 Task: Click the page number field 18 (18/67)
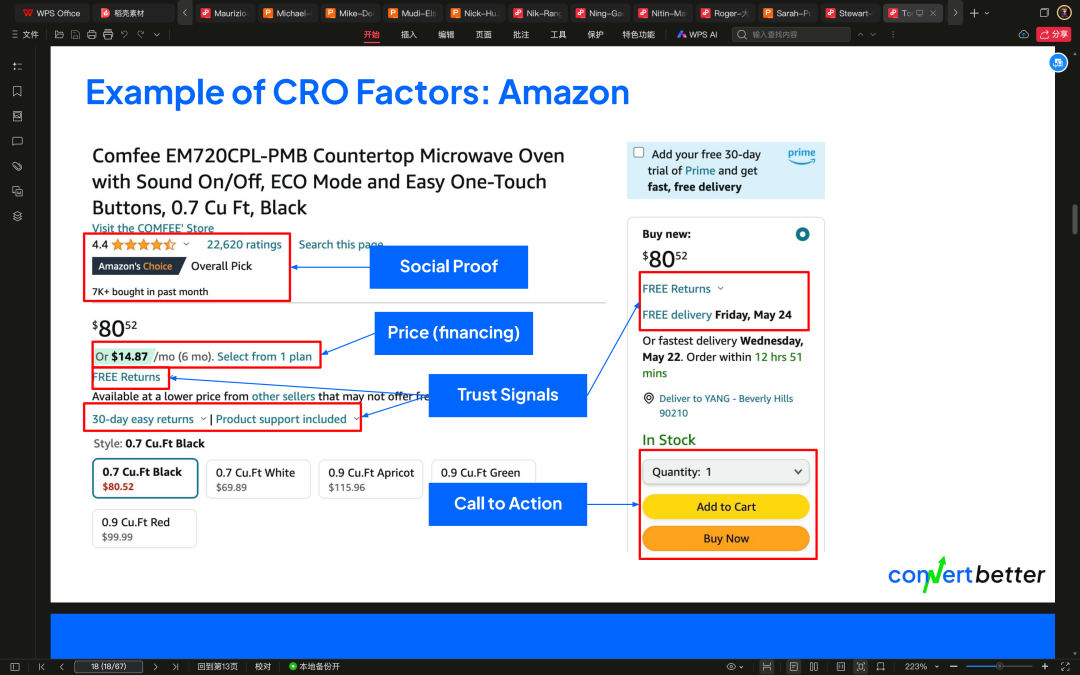108,667
